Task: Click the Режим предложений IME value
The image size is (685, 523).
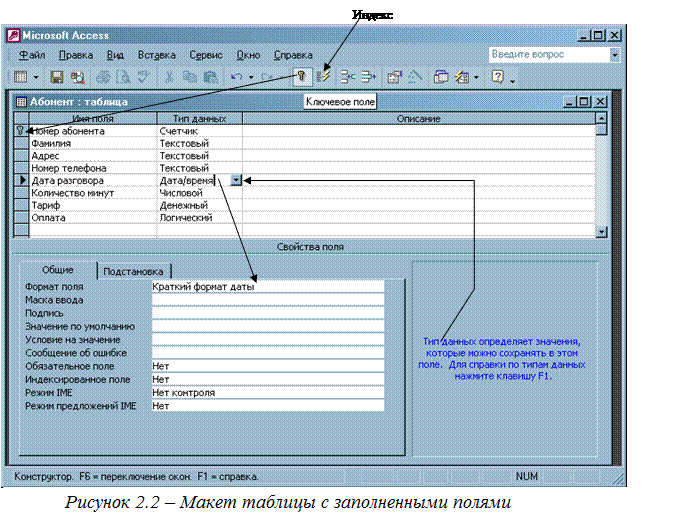Action: coord(268,405)
